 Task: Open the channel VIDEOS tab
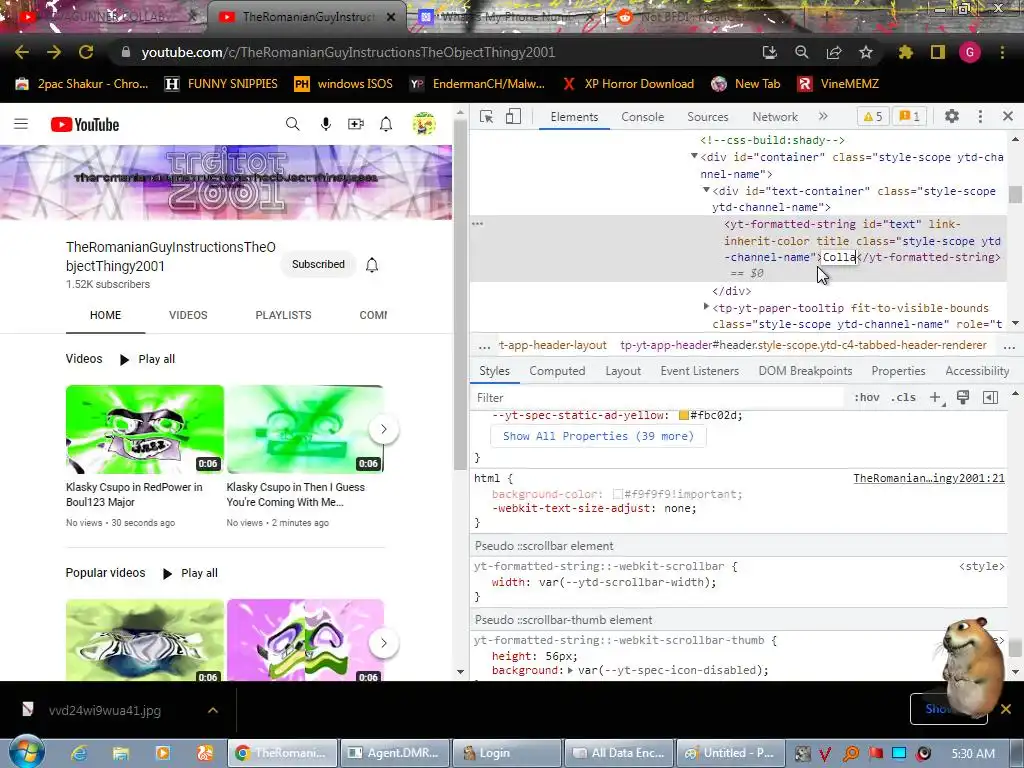coord(188,315)
